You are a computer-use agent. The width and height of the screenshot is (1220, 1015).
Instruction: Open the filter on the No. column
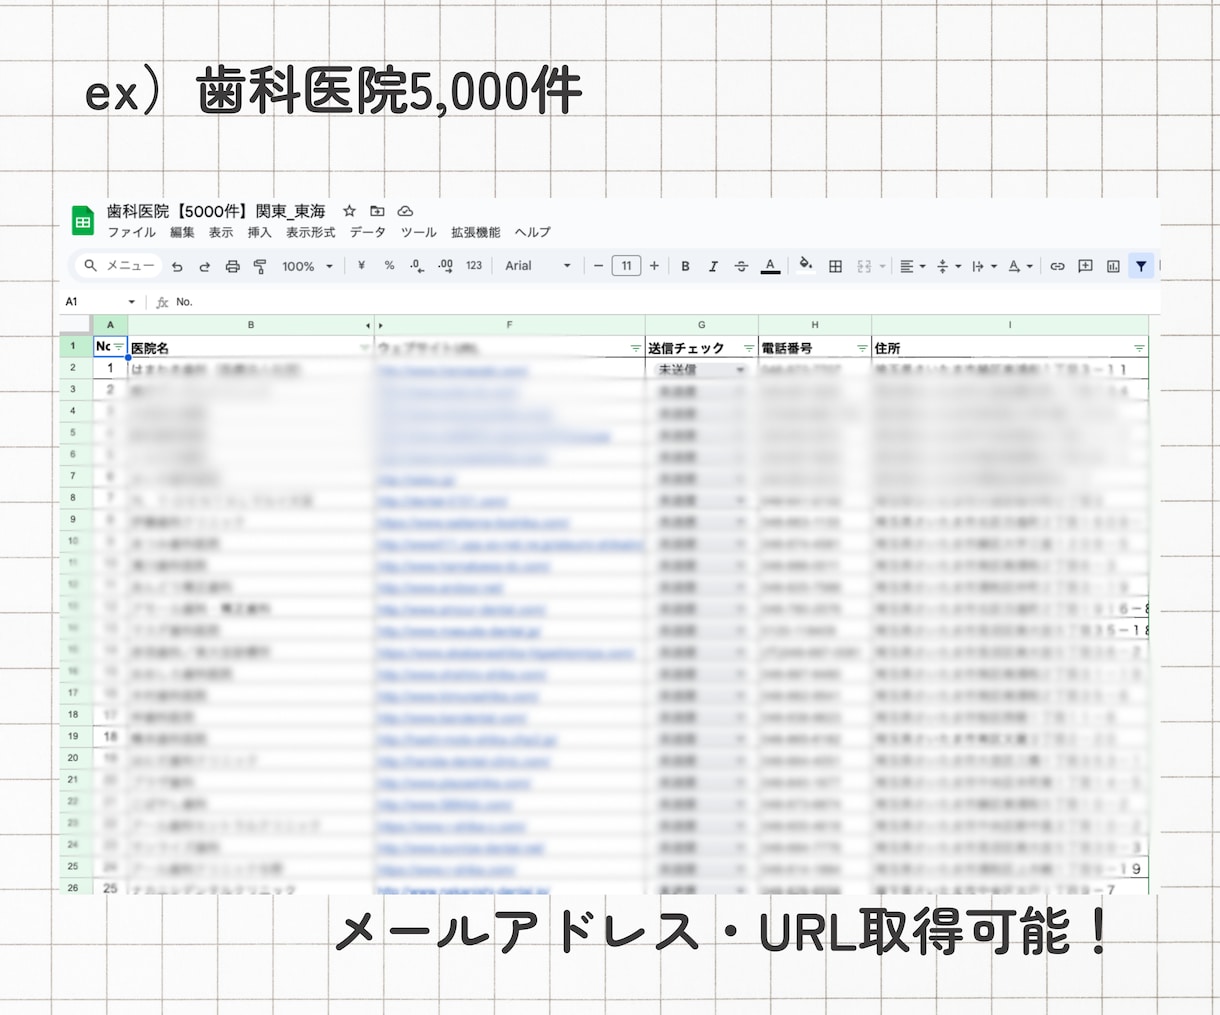click(119, 347)
